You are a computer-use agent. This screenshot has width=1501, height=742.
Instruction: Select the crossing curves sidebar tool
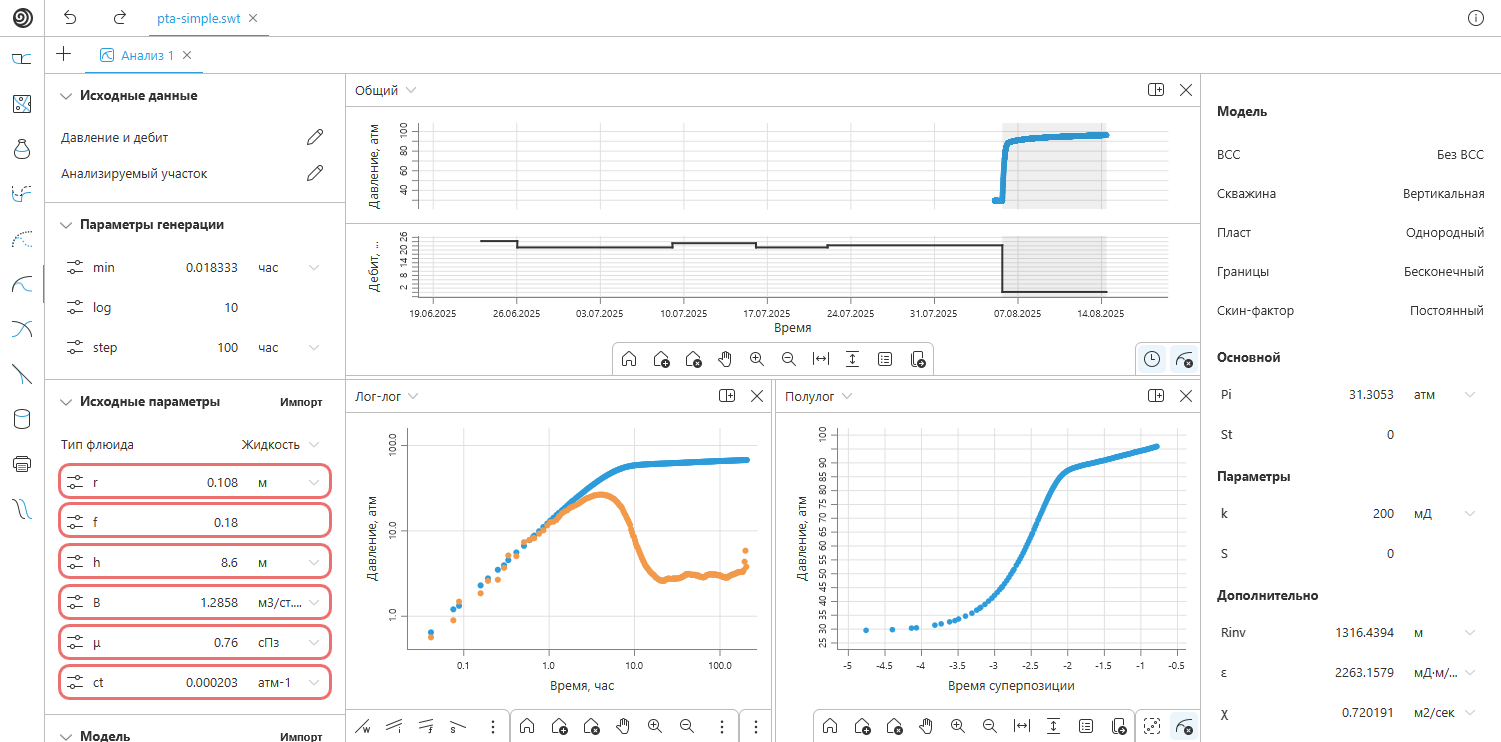(x=22, y=328)
